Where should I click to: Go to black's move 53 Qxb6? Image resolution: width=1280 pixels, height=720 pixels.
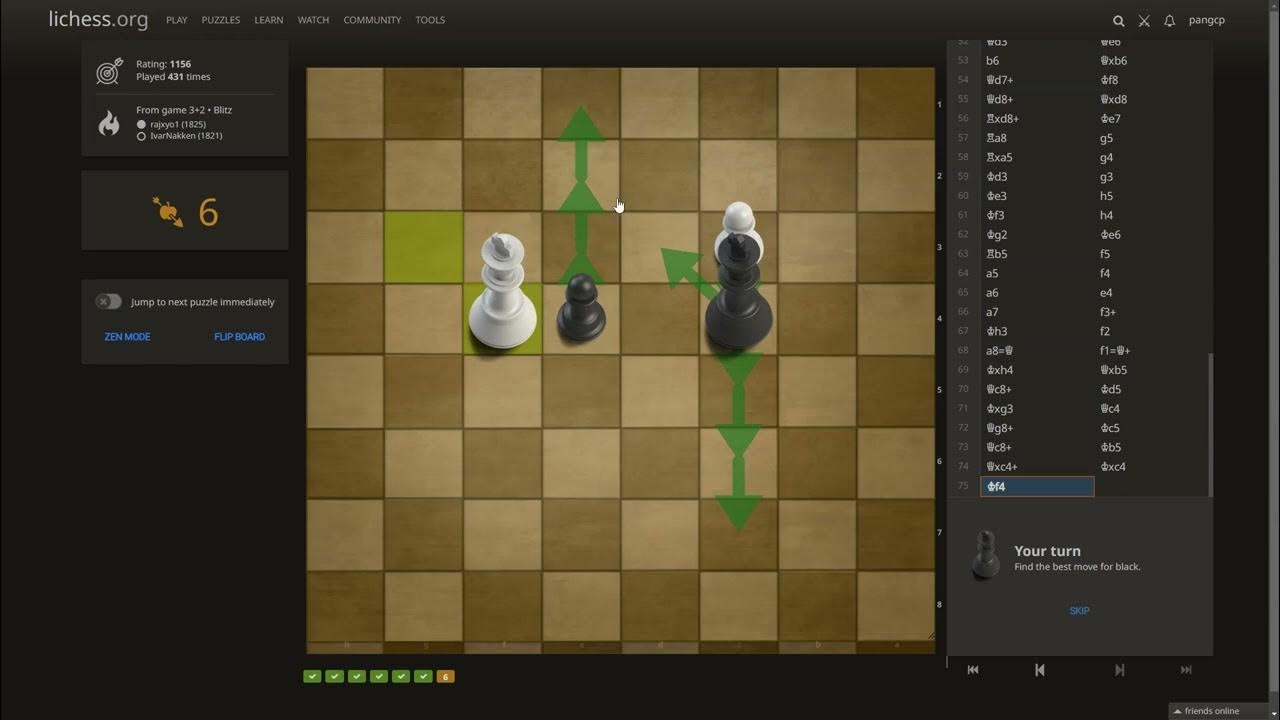(x=1150, y=61)
